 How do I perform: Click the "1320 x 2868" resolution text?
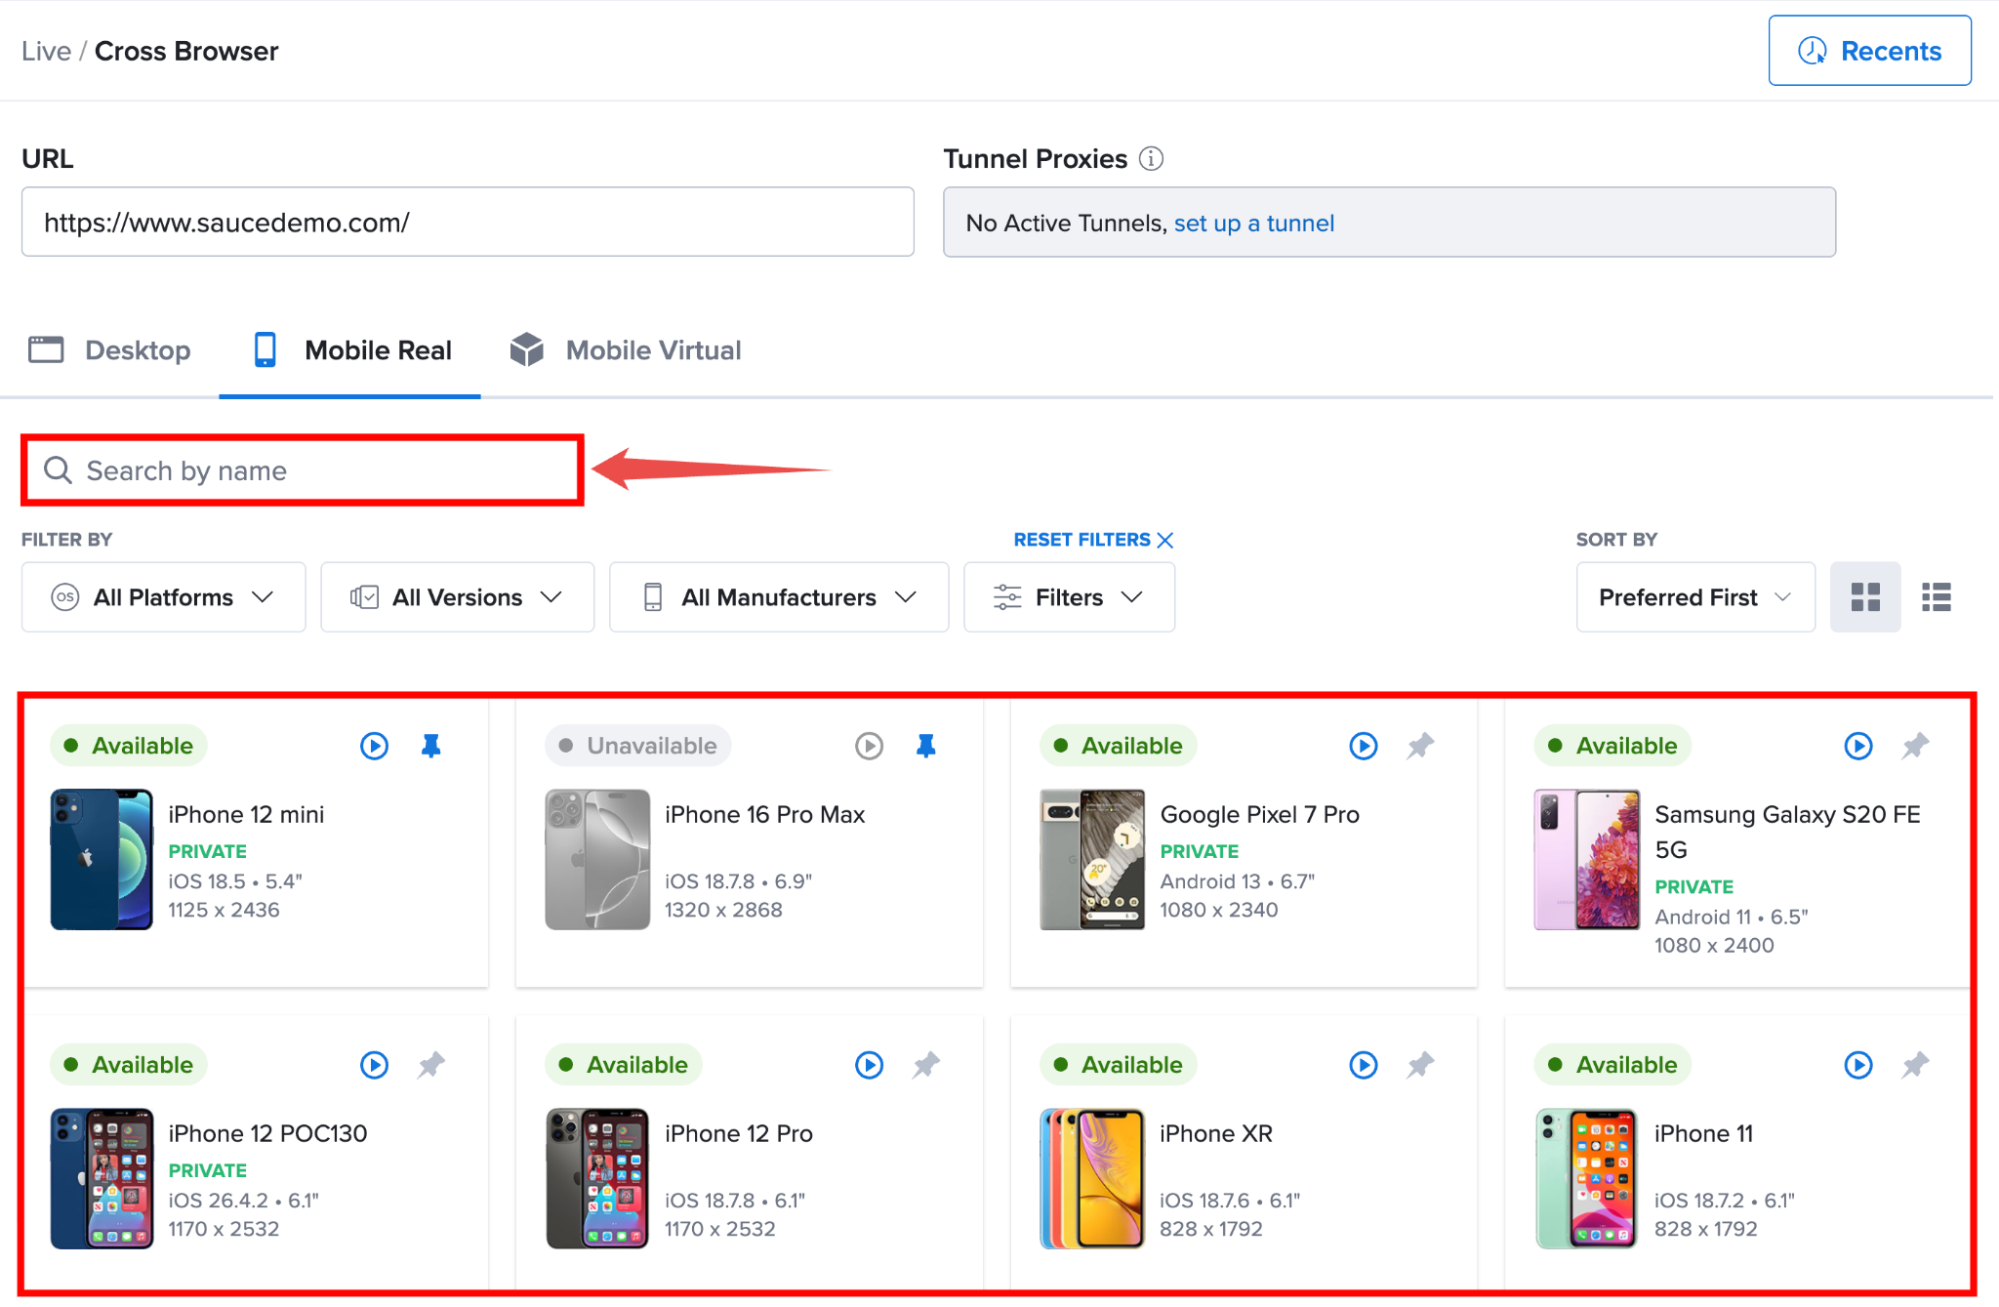(724, 910)
